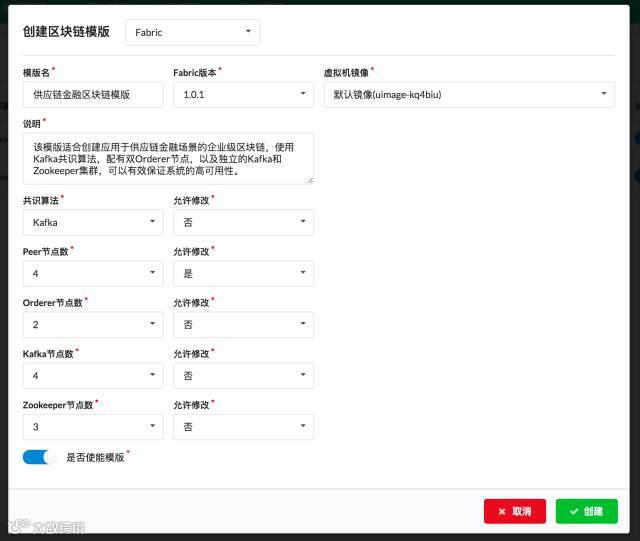Open the 虚拟机镜像 default image dropdown

pos(469,95)
